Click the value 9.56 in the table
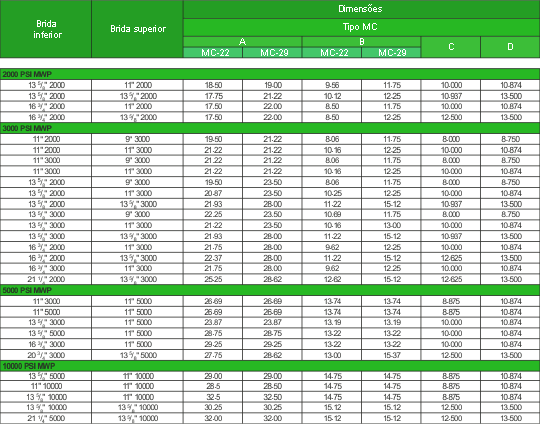540x424 pixels. (x=332, y=85)
